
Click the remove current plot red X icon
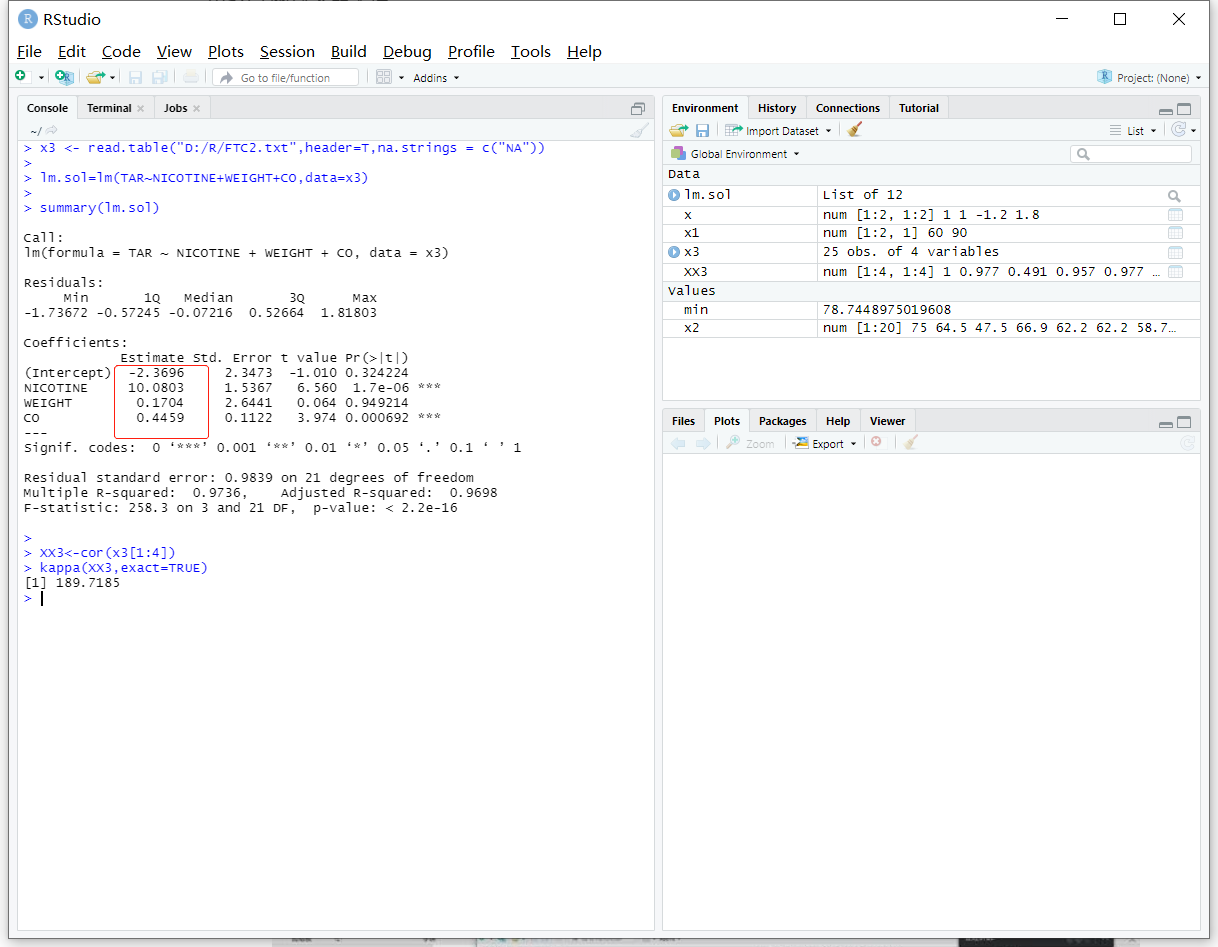pos(876,442)
